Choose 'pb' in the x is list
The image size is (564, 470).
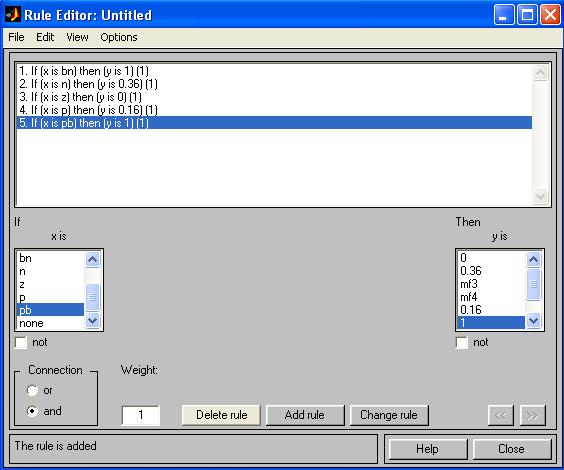tap(50, 310)
